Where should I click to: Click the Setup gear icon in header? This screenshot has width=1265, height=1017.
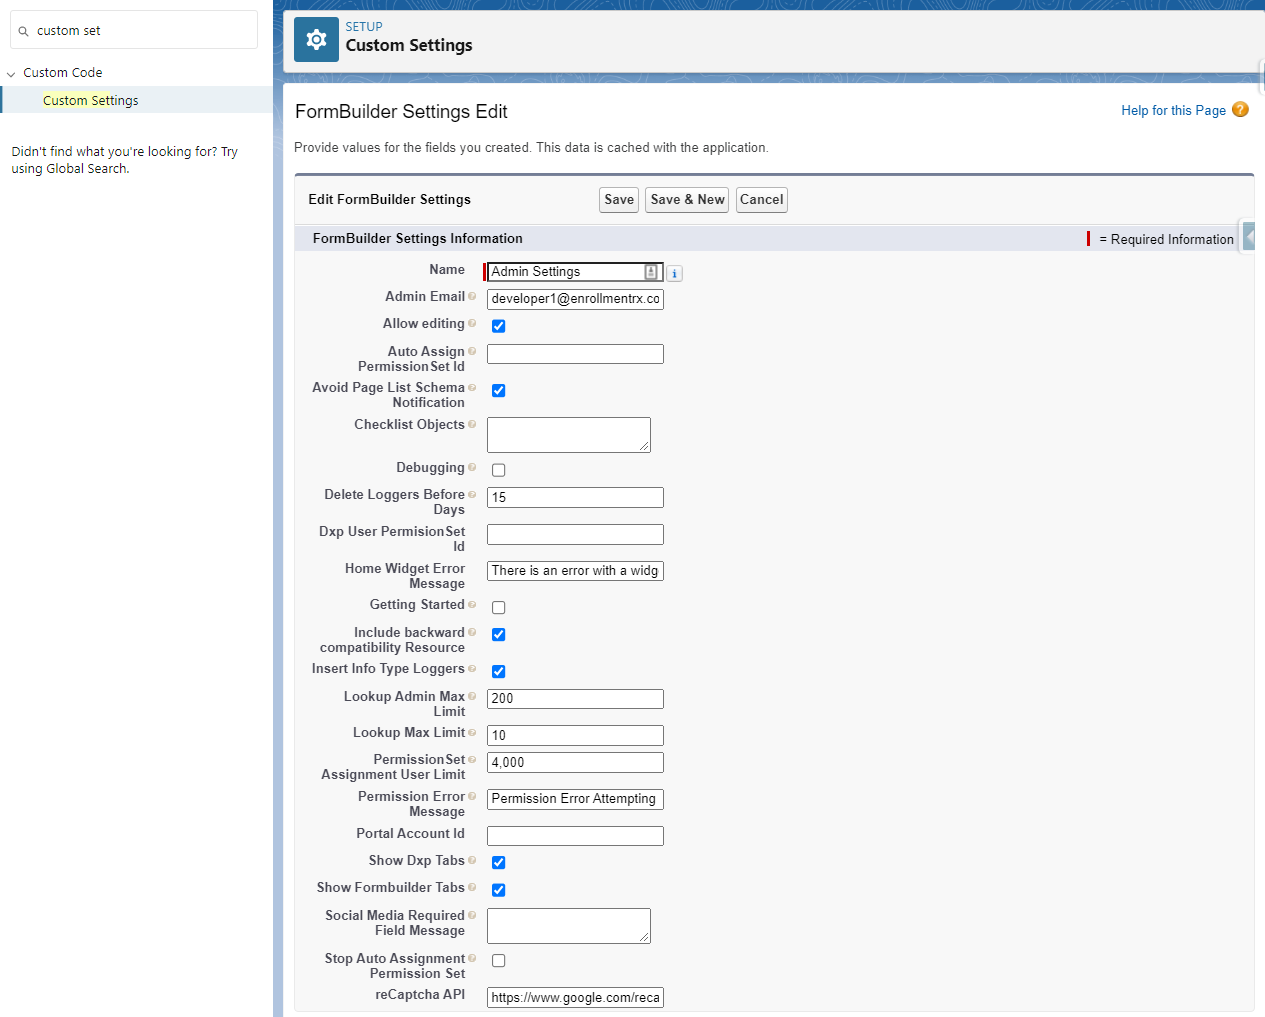[316, 39]
